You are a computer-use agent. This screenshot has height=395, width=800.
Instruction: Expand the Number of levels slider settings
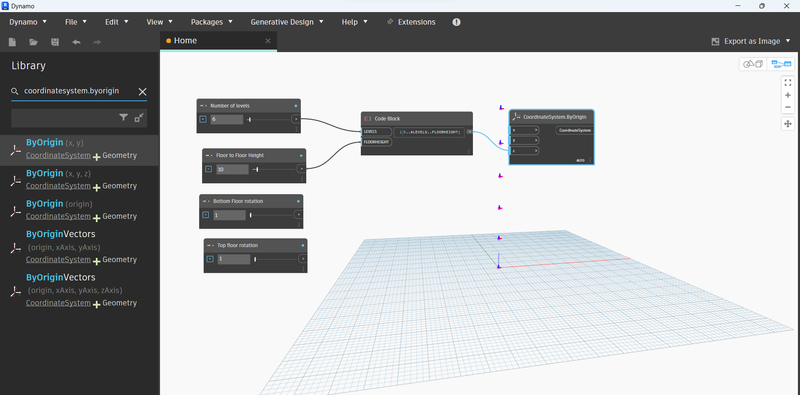(203, 119)
